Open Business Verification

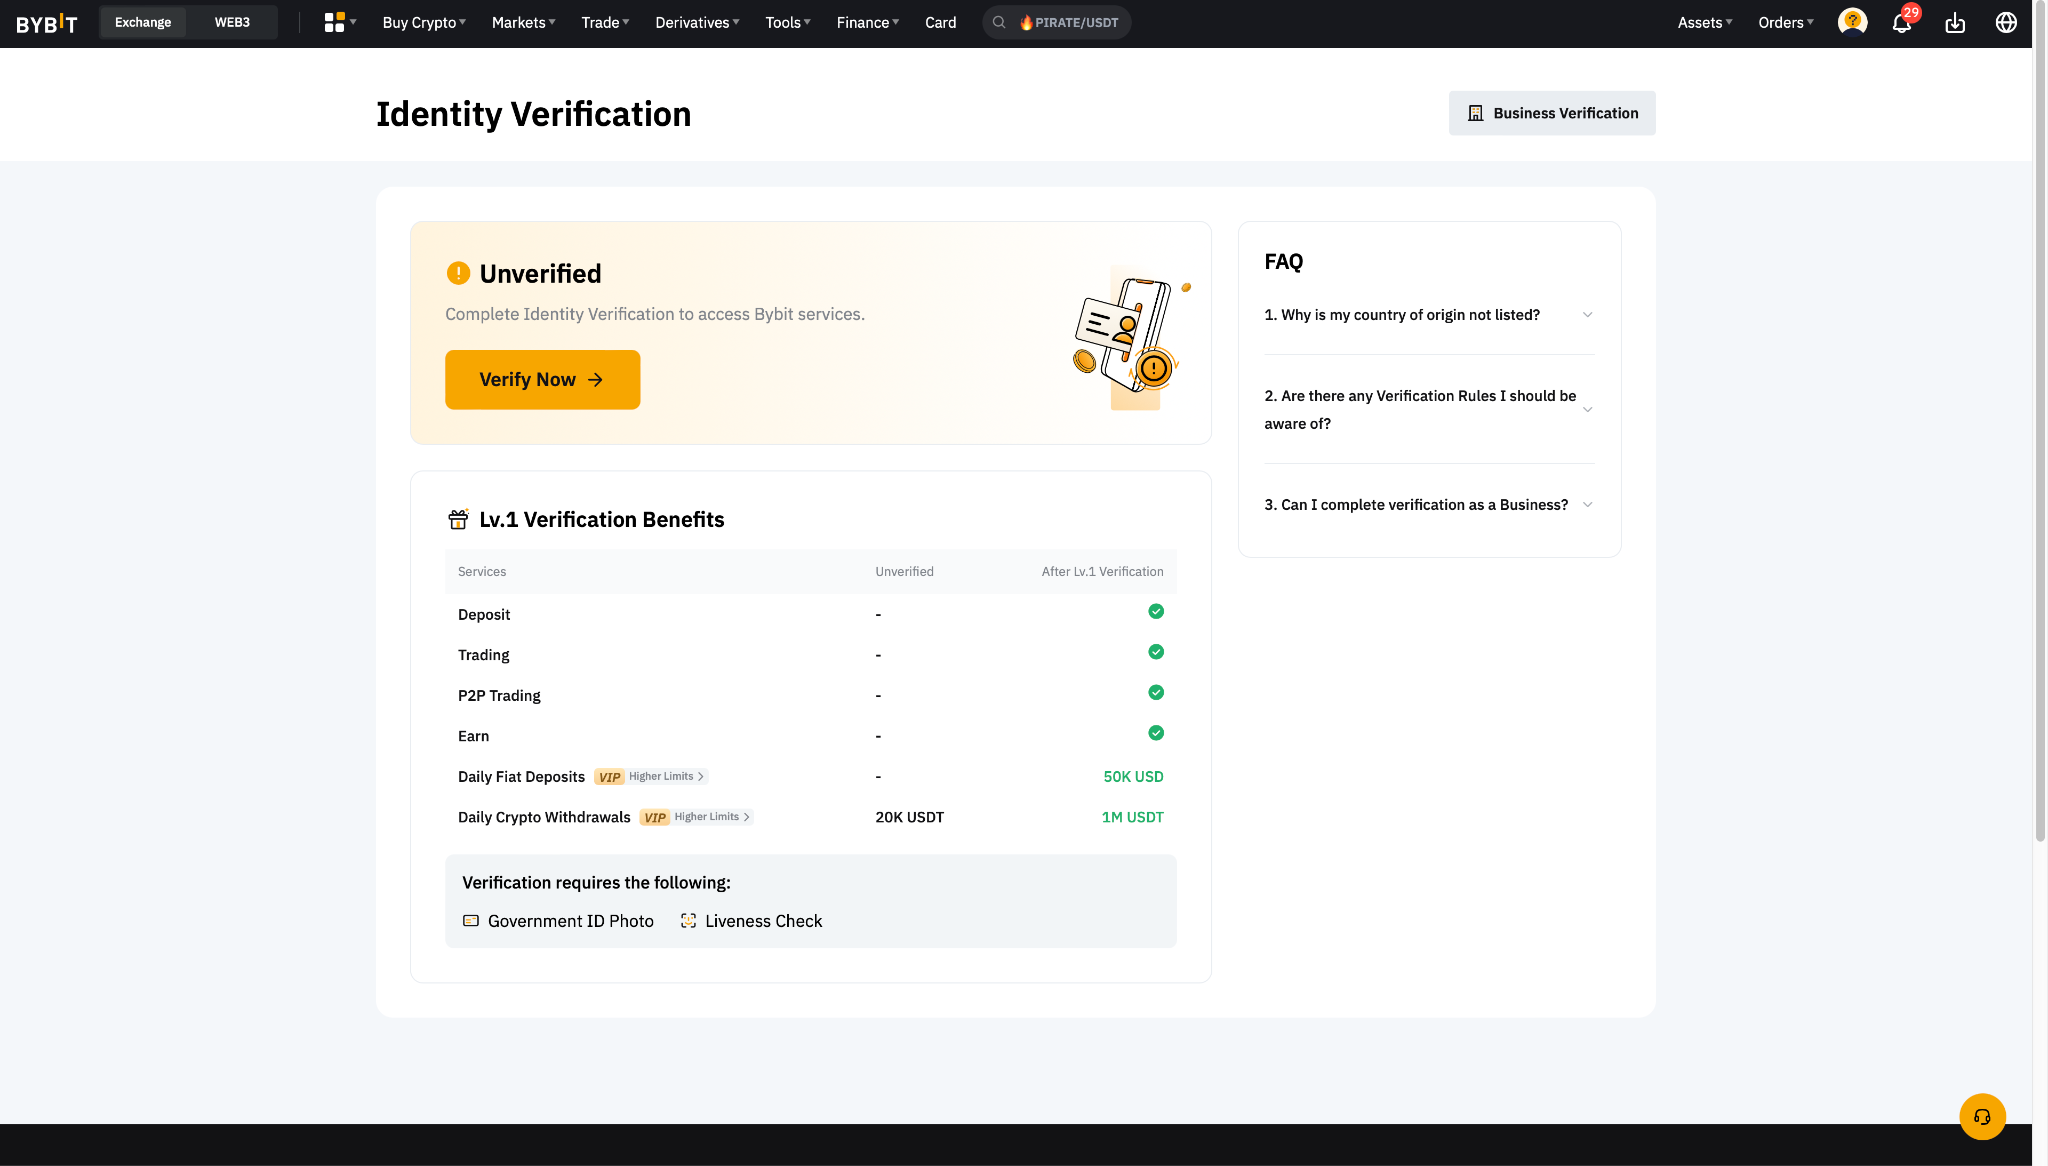pyautogui.click(x=1552, y=113)
